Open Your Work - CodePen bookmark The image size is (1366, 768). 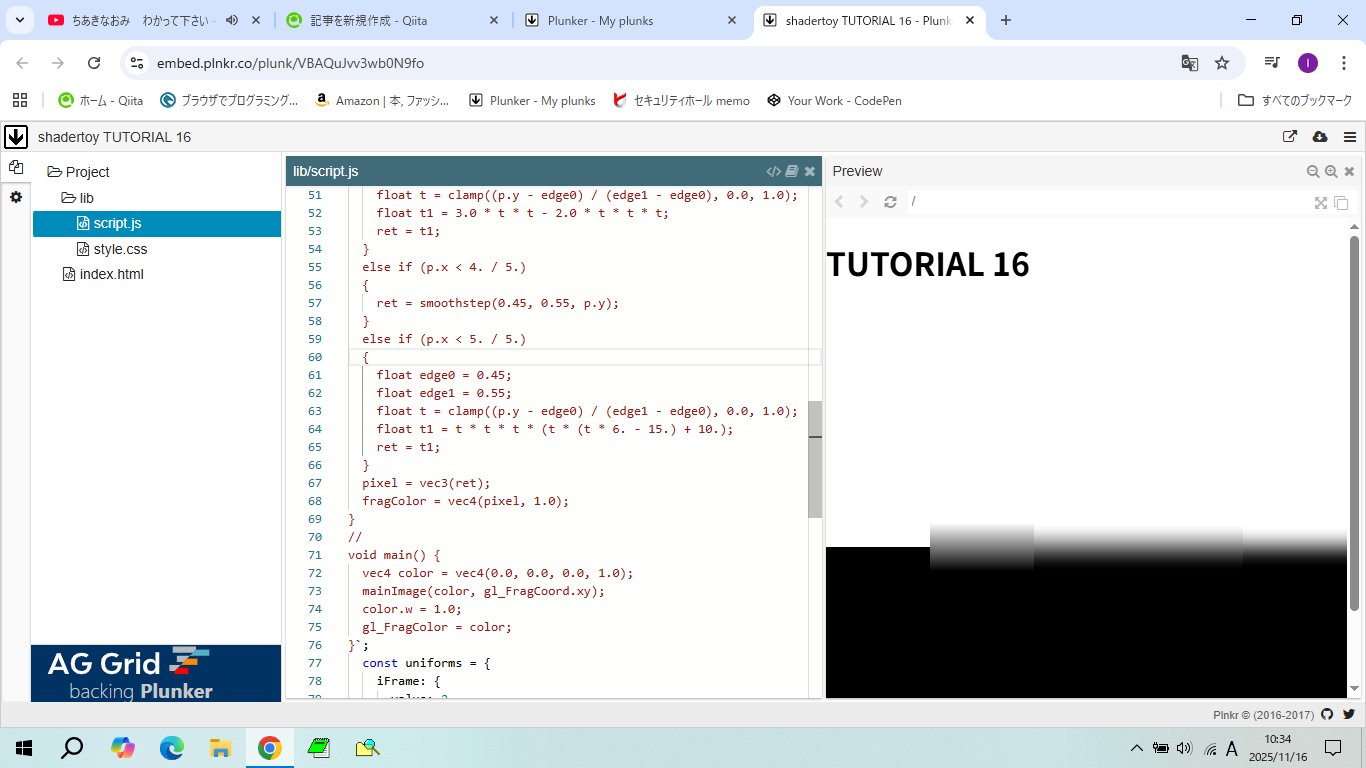[835, 100]
